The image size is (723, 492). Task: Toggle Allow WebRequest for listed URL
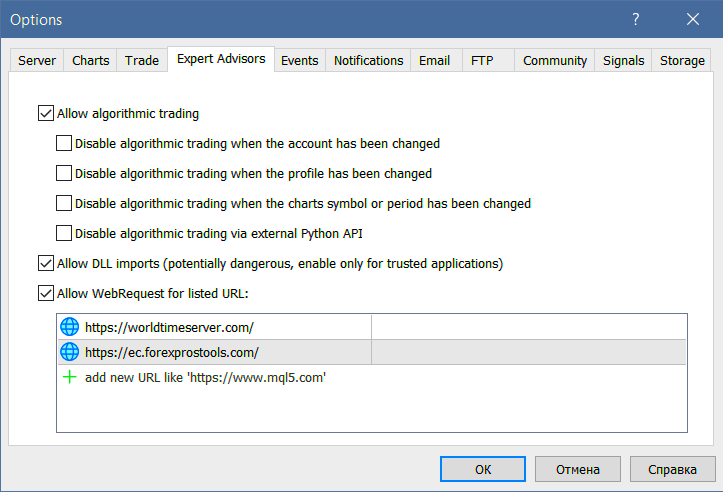tap(45, 294)
